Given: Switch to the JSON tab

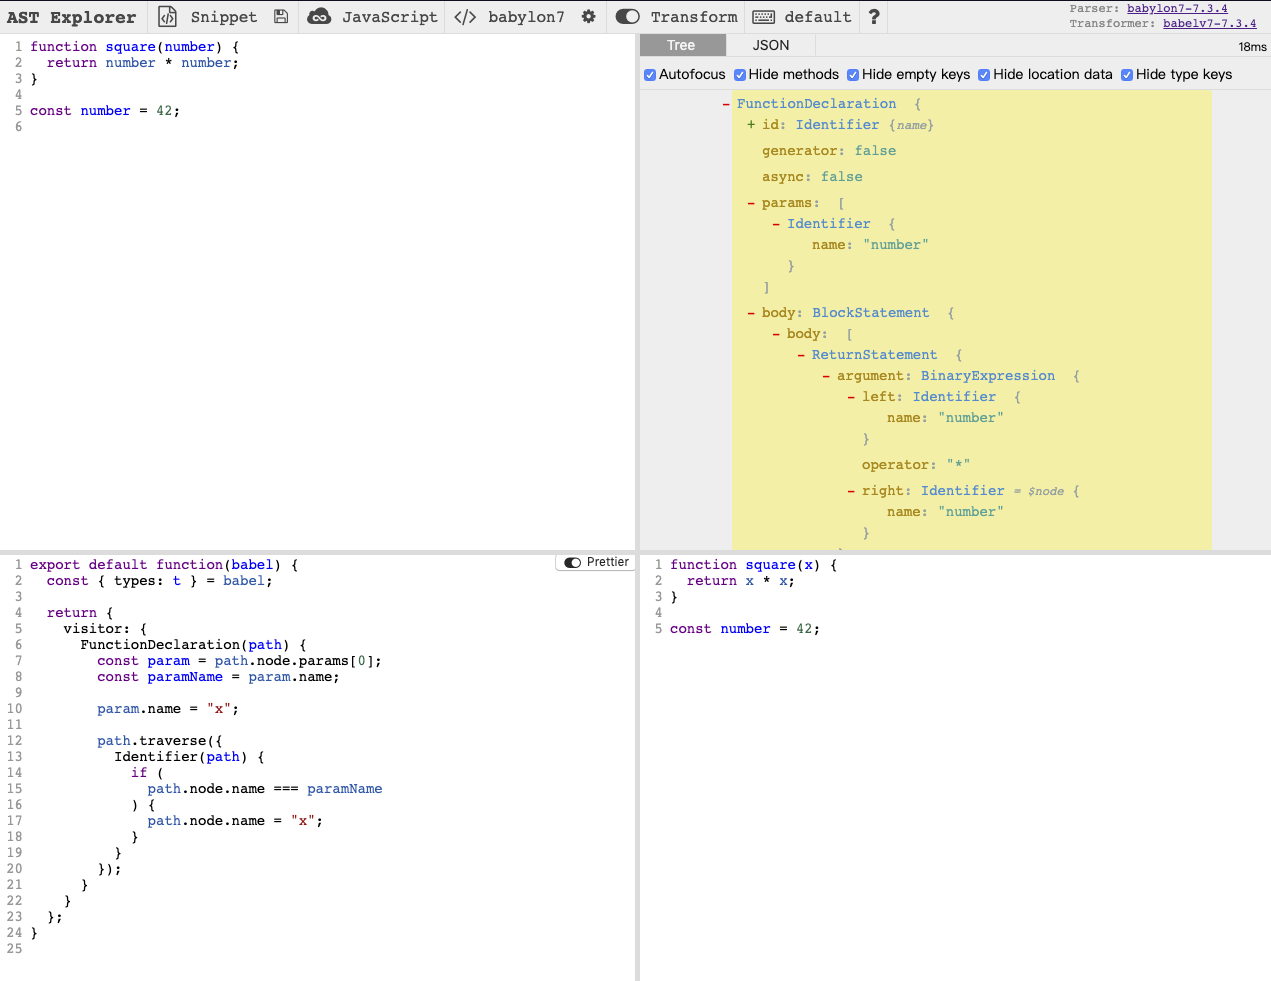Looking at the screenshot, I should point(770,45).
